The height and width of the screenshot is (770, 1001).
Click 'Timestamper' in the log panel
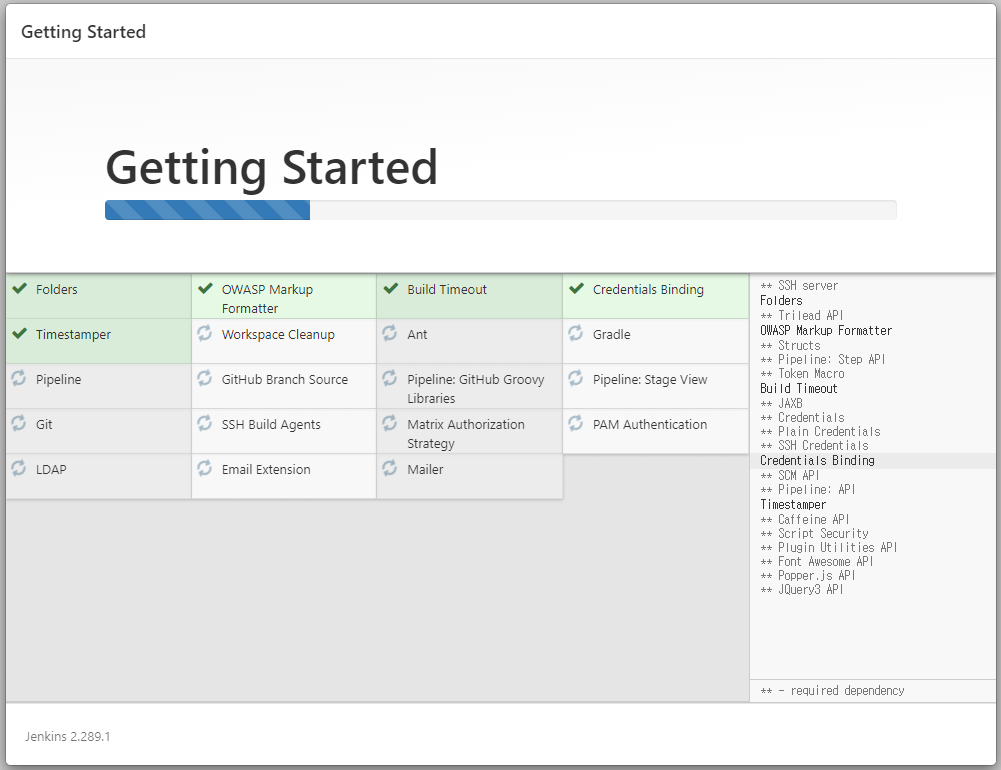pos(793,504)
